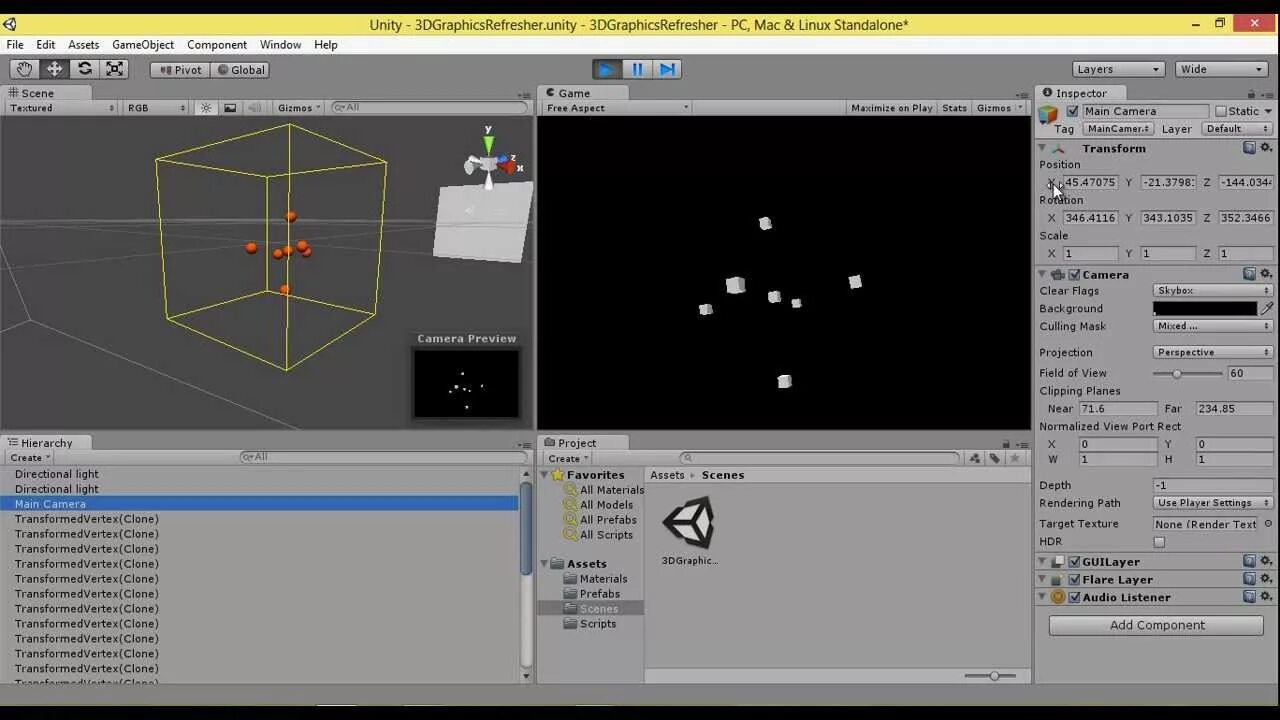Viewport: 1280px width, 720px height.
Task: Open the Transform component gear menu
Action: pyautogui.click(x=1265, y=148)
